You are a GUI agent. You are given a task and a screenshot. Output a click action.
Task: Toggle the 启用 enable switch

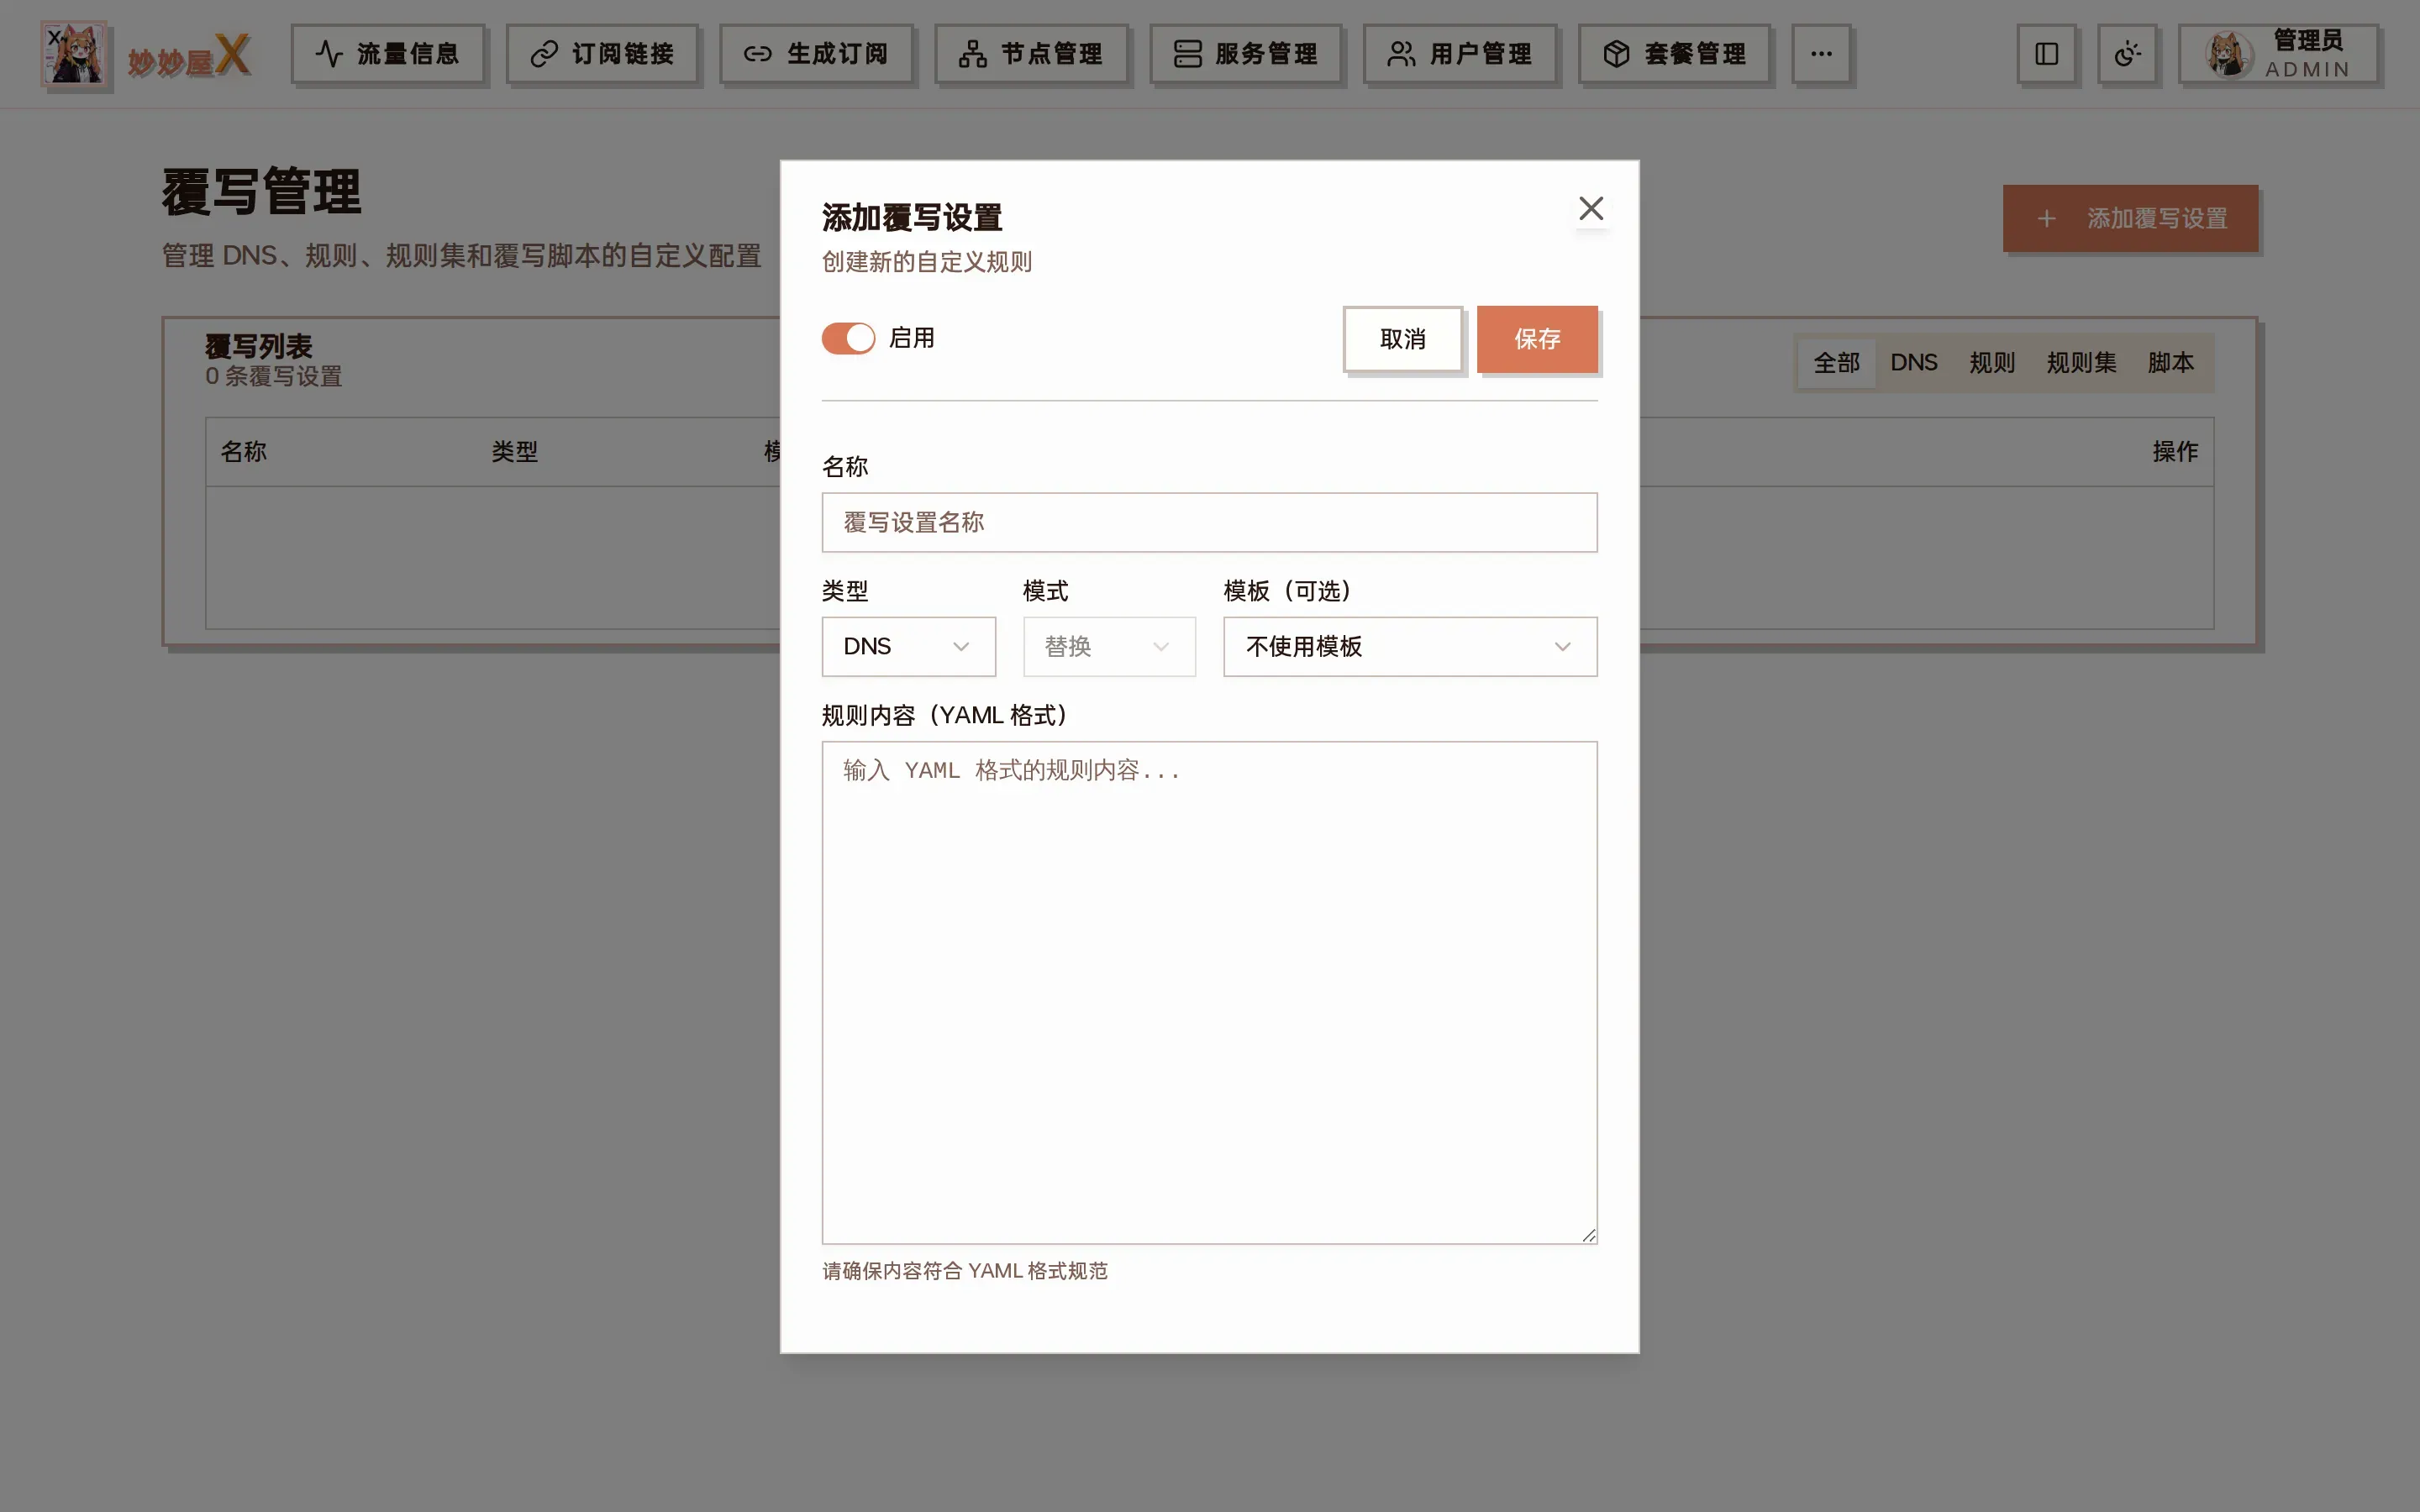[x=848, y=338]
